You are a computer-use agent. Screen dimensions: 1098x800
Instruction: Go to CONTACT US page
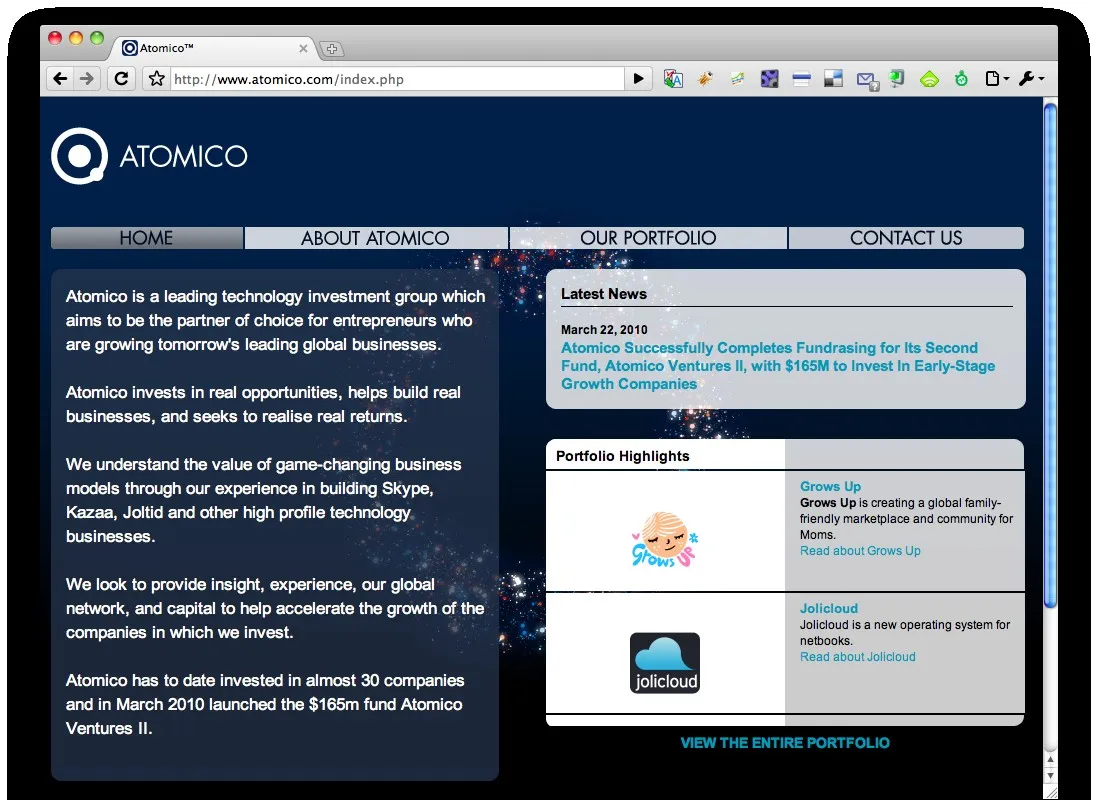(x=906, y=238)
